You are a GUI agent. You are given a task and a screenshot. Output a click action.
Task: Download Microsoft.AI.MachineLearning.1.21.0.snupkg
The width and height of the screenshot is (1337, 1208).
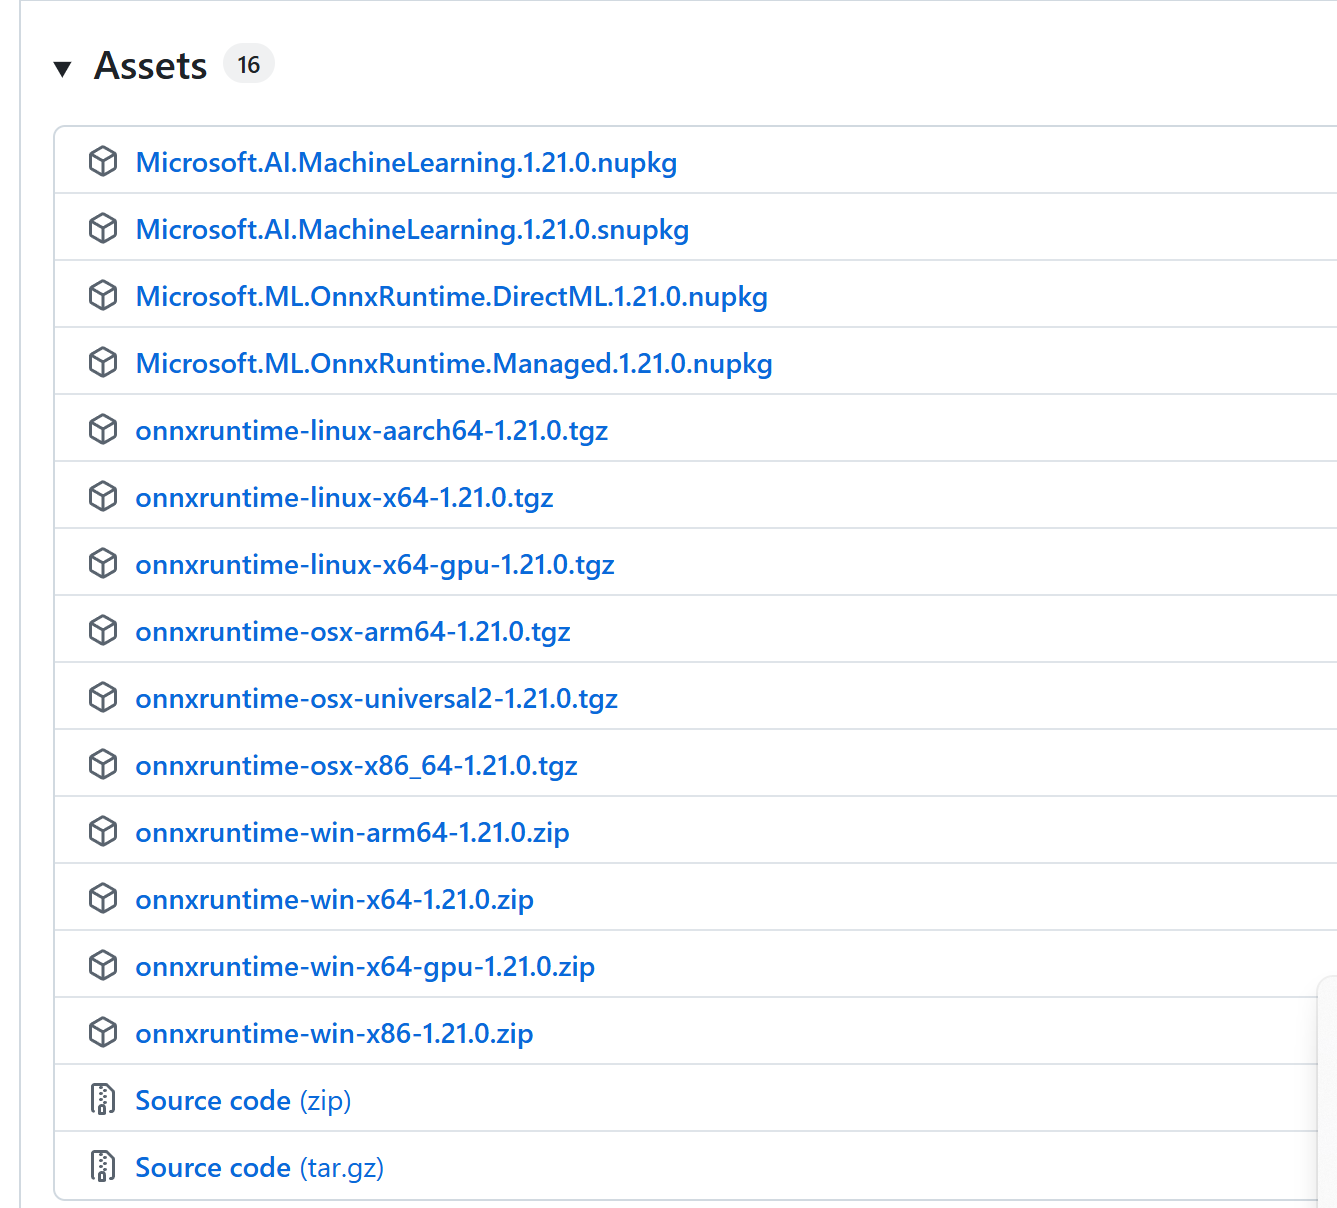[x=412, y=229]
